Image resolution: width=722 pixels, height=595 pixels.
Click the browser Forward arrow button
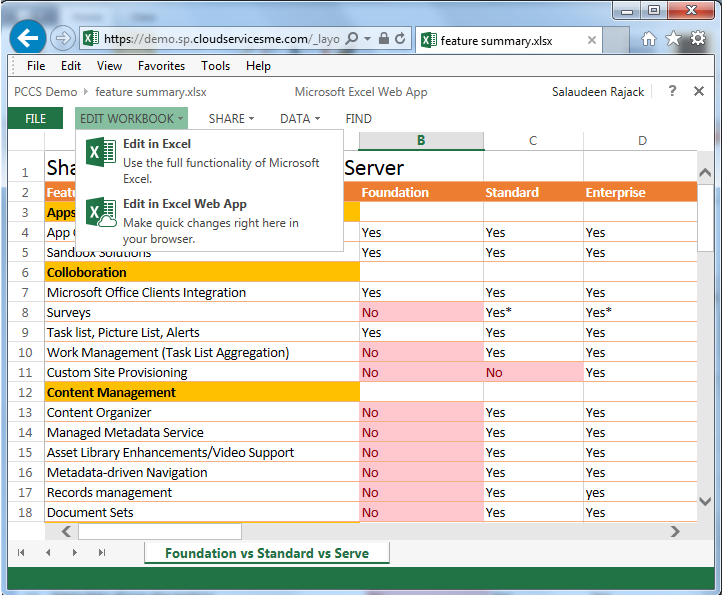click(x=63, y=38)
